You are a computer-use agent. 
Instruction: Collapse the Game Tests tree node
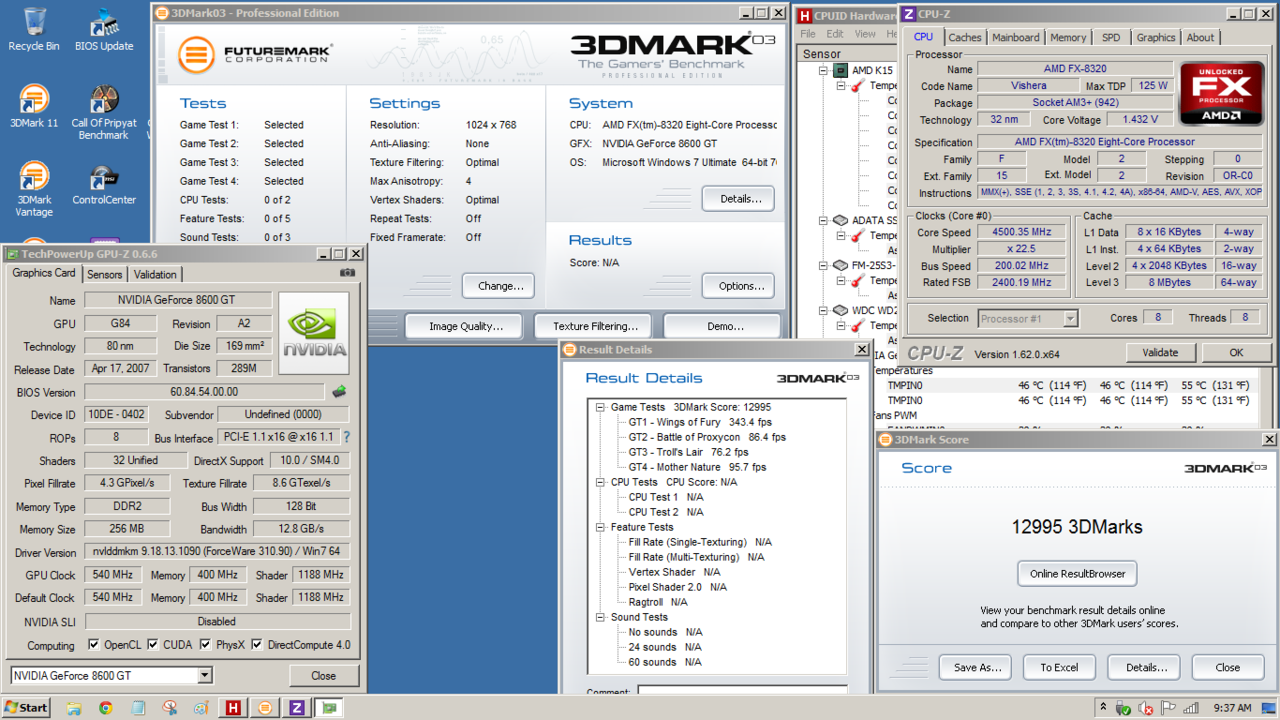click(601, 407)
